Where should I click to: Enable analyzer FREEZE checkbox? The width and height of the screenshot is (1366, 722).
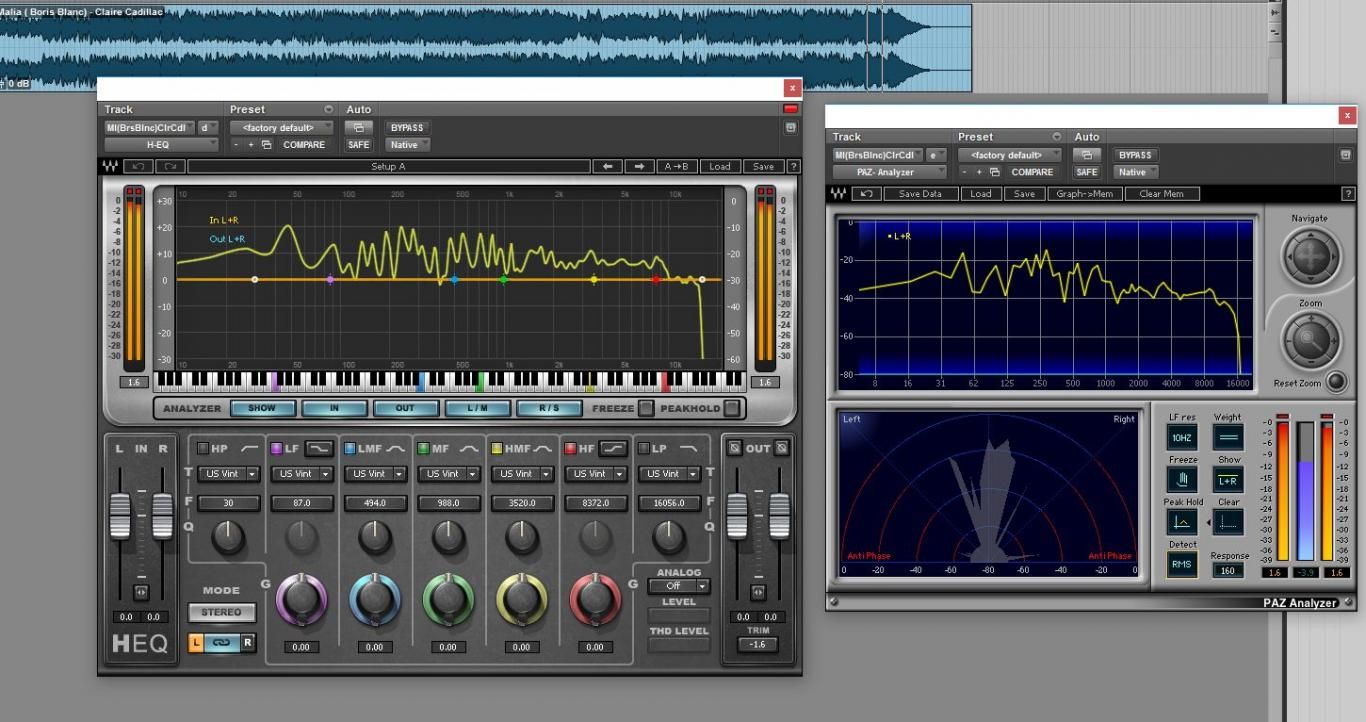647,408
